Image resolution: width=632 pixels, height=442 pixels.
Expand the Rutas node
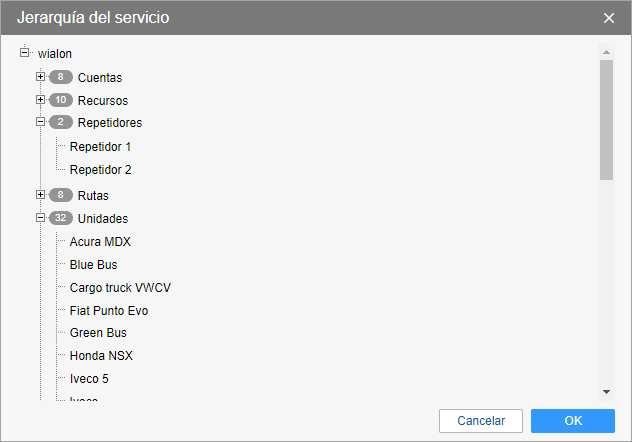(40, 195)
